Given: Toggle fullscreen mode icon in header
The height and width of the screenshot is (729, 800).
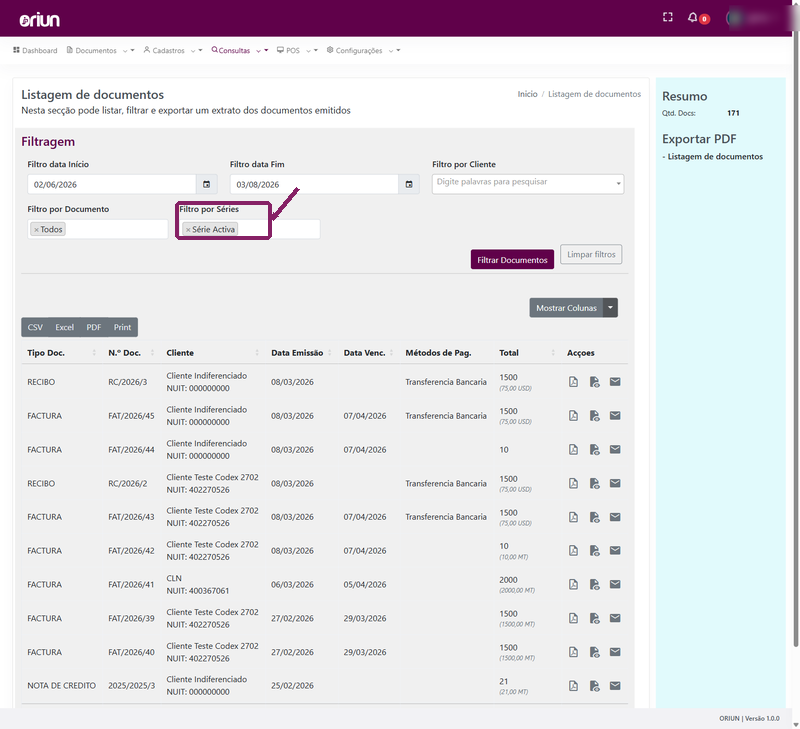Looking at the screenshot, I should tap(667, 17).
